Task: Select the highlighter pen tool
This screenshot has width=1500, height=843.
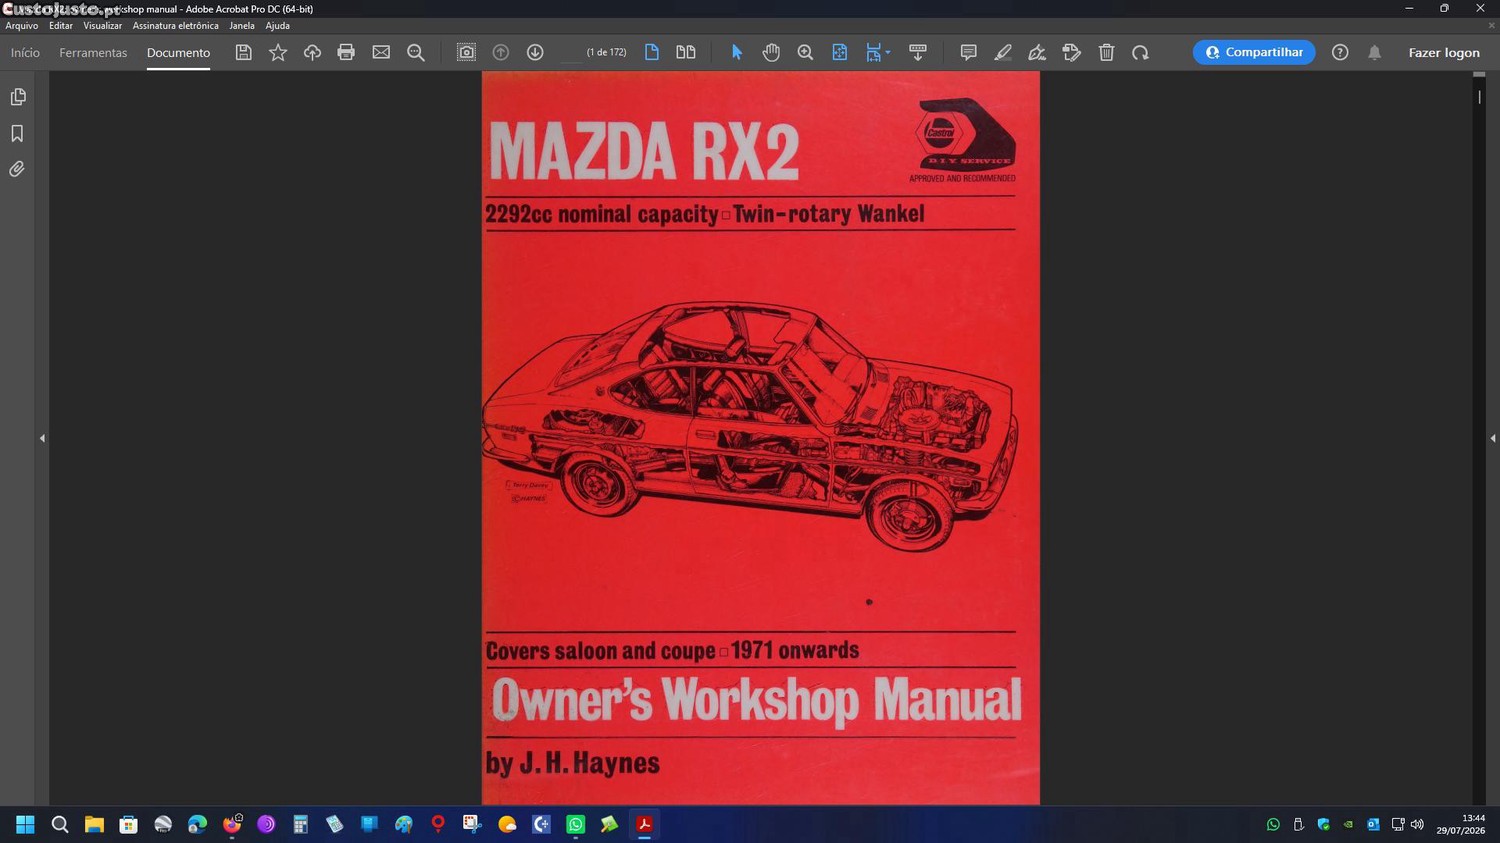Action: 1003,52
